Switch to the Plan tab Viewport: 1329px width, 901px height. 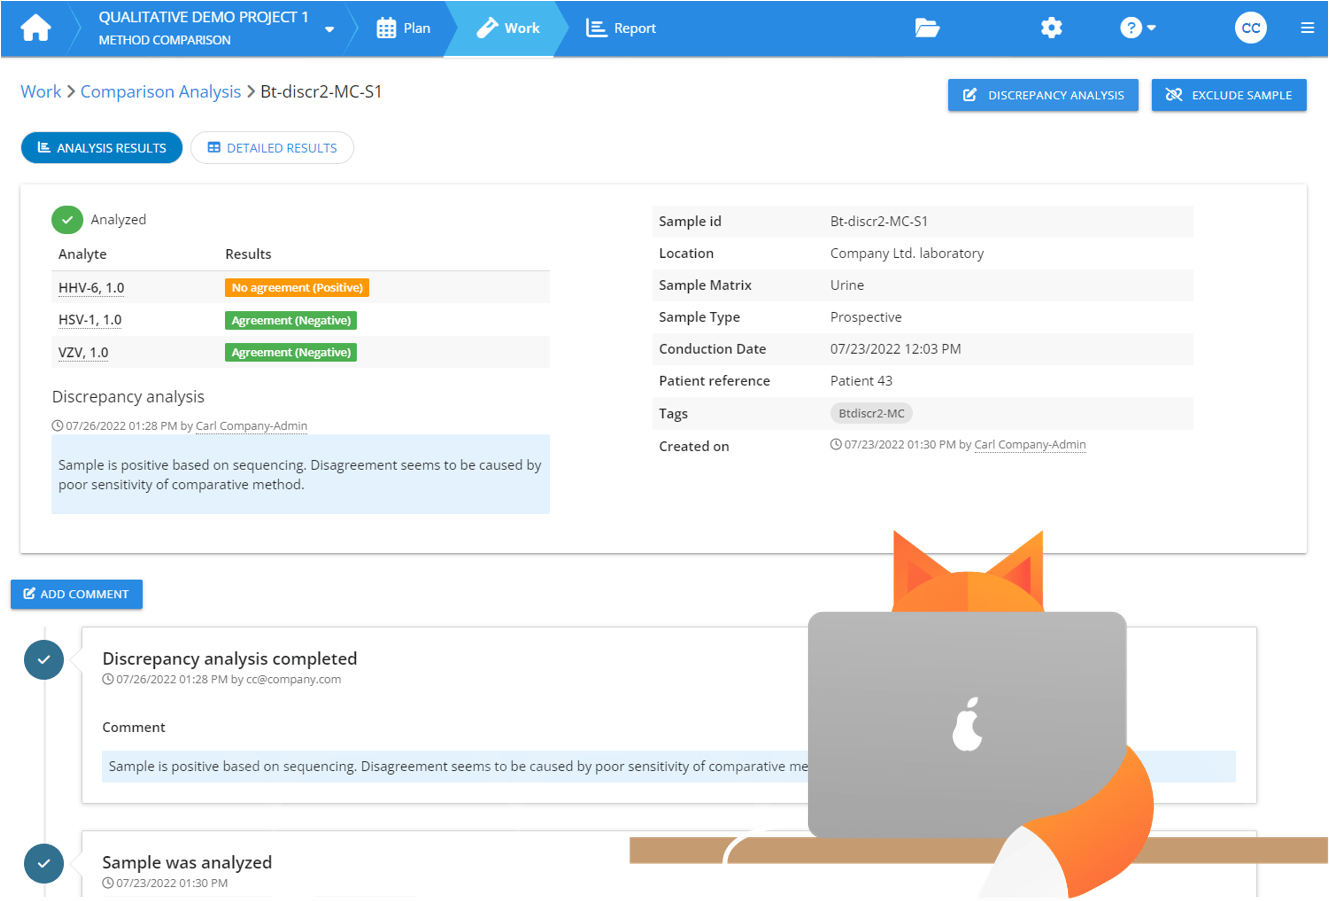[x=403, y=28]
